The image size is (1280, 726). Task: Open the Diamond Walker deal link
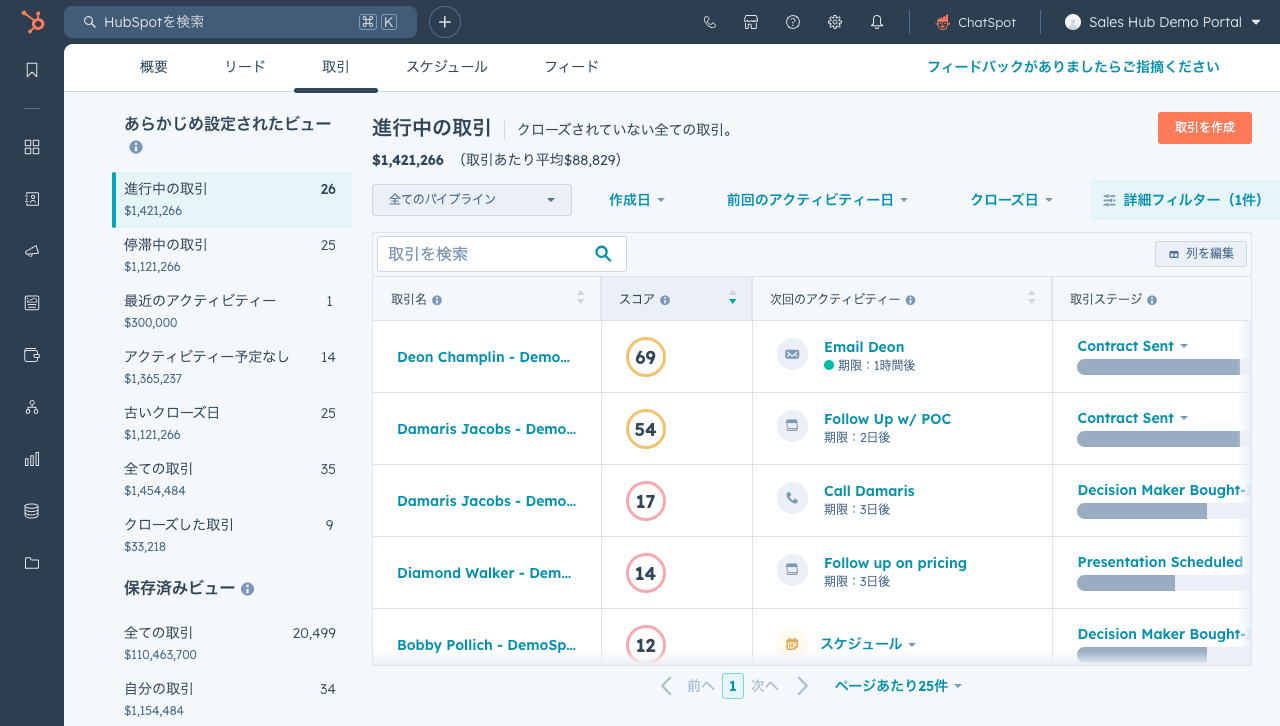click(484, 573)
